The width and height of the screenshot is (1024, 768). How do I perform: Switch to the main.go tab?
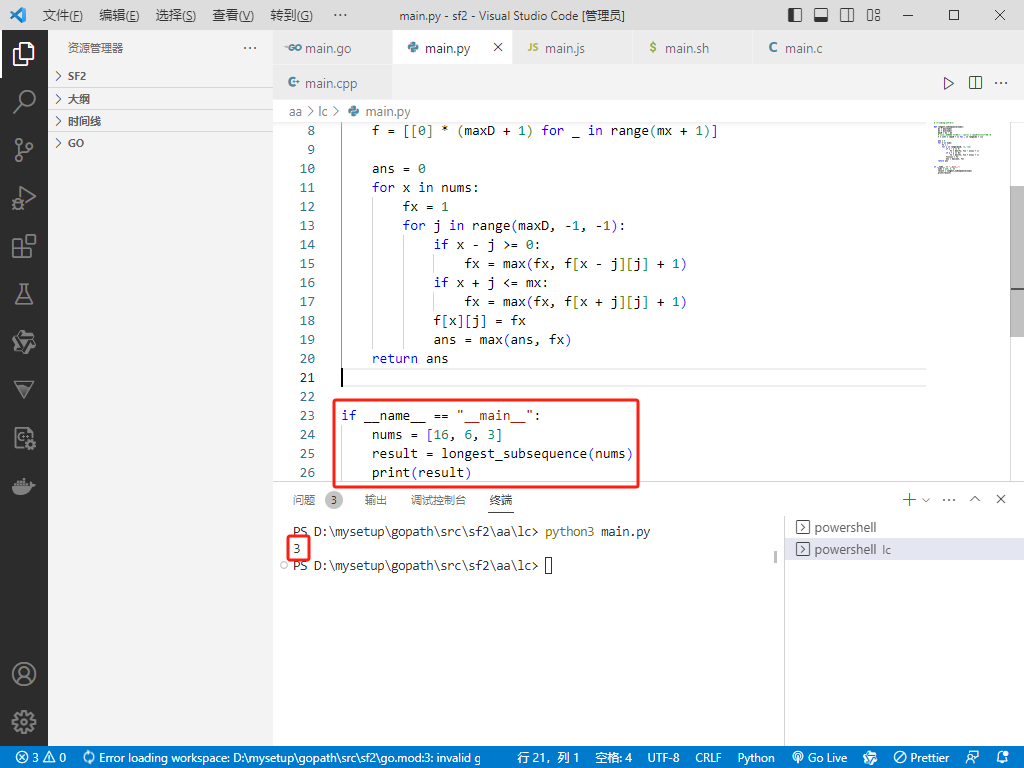click(332, 48)
